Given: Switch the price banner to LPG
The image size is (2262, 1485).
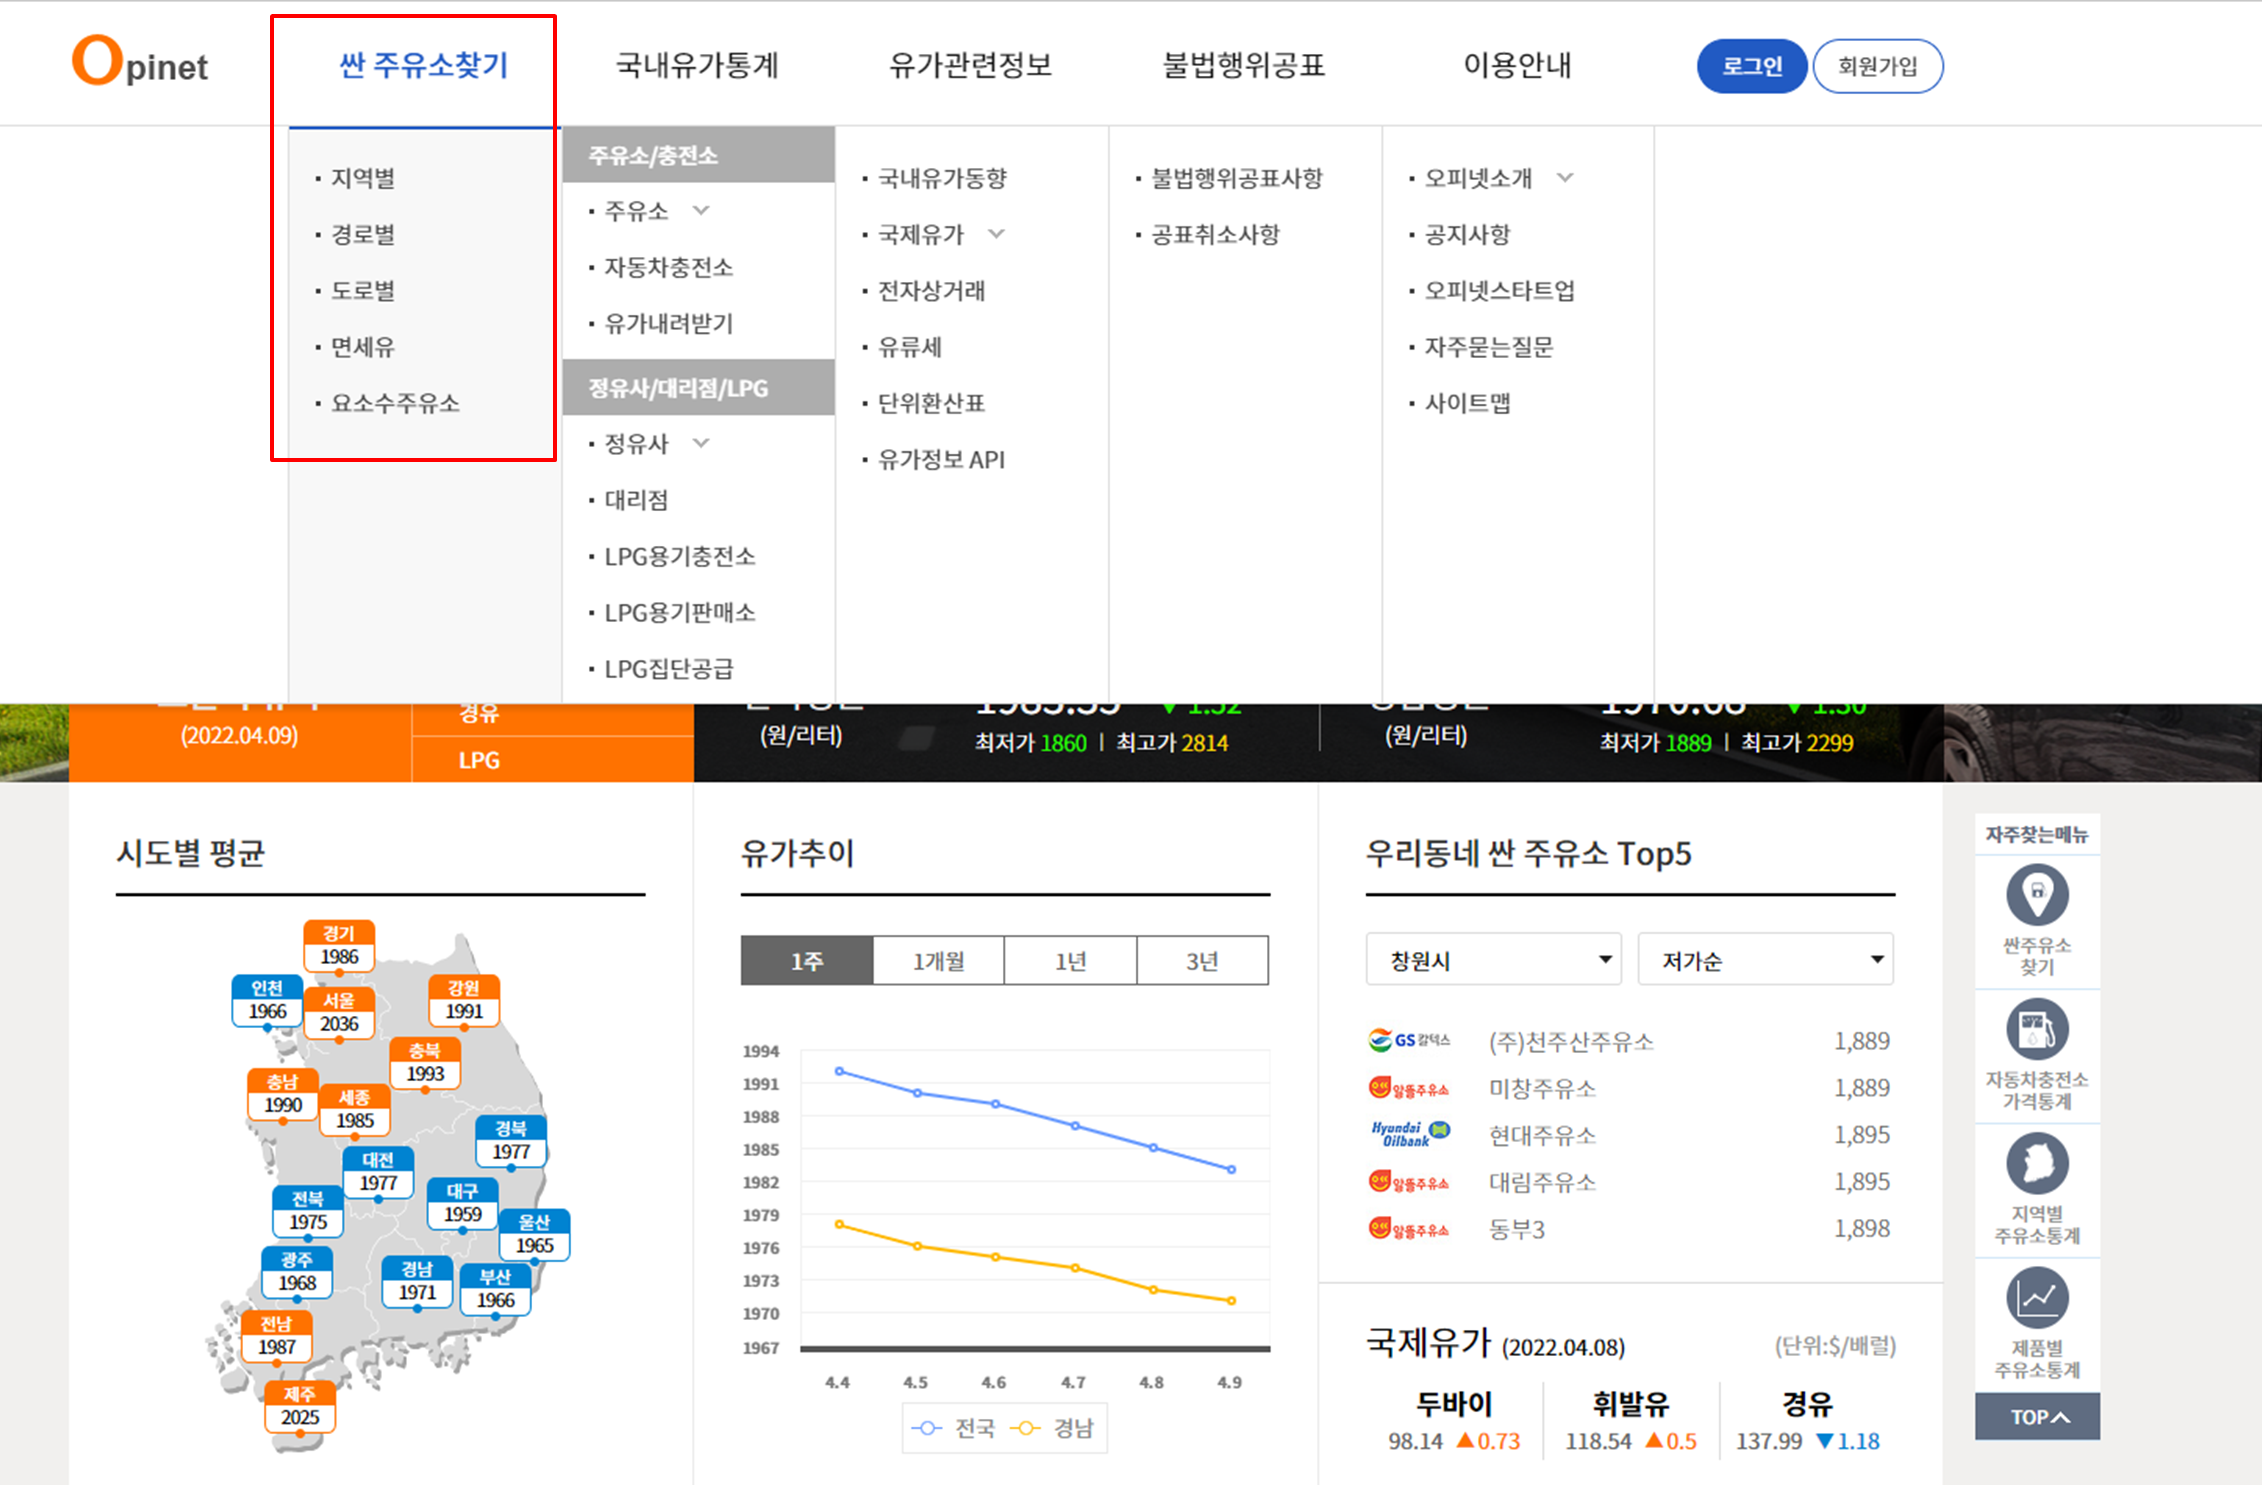Looking at the screenshot, I should click(477, 760).
